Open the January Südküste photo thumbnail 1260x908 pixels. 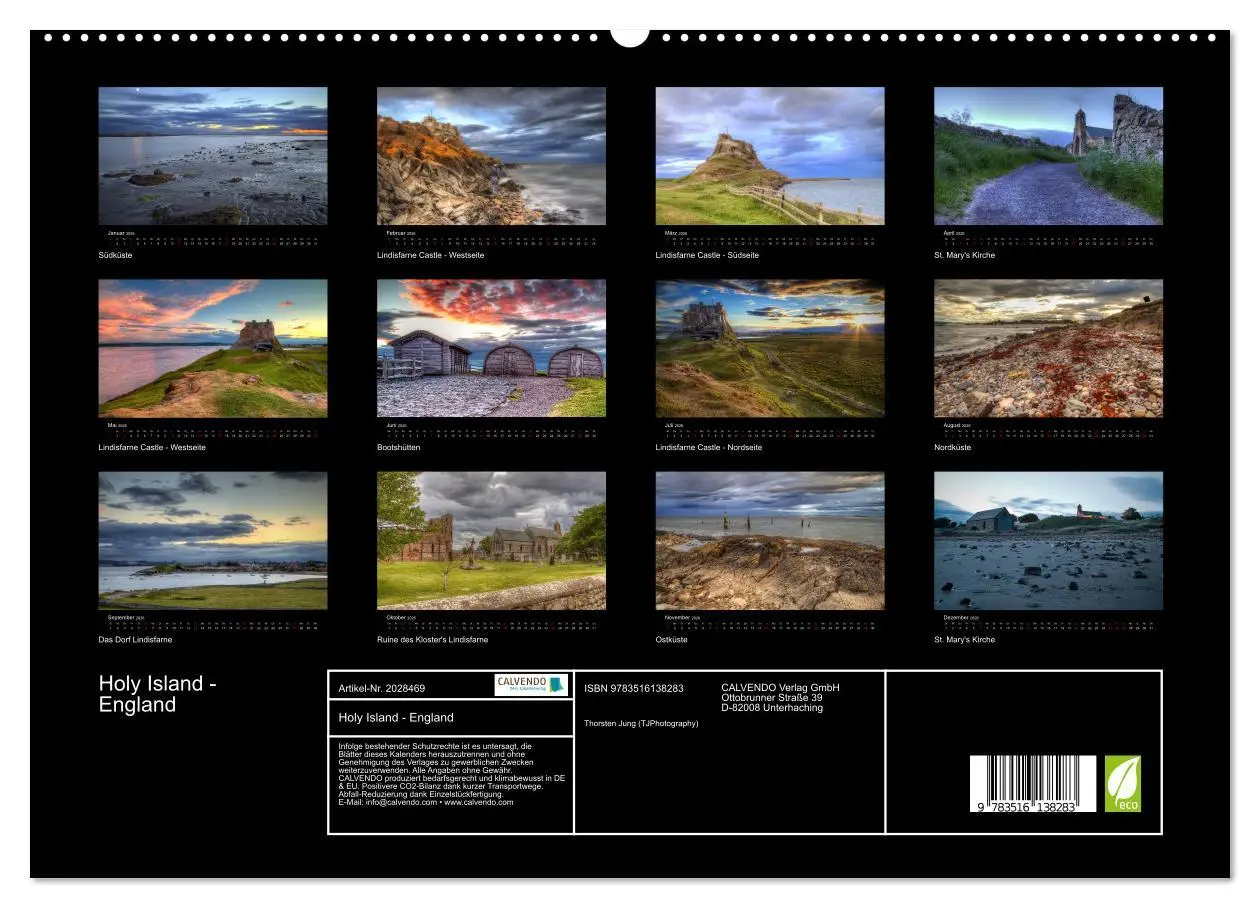[x=213, y=156]
